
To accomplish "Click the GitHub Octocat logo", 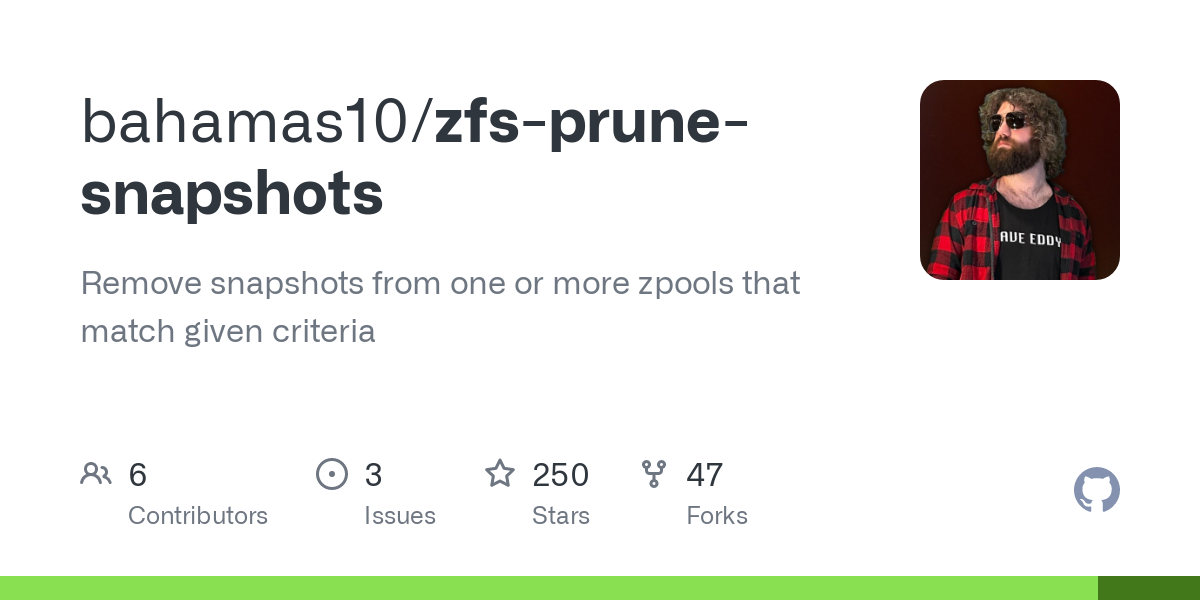I will coord(1096,490).
